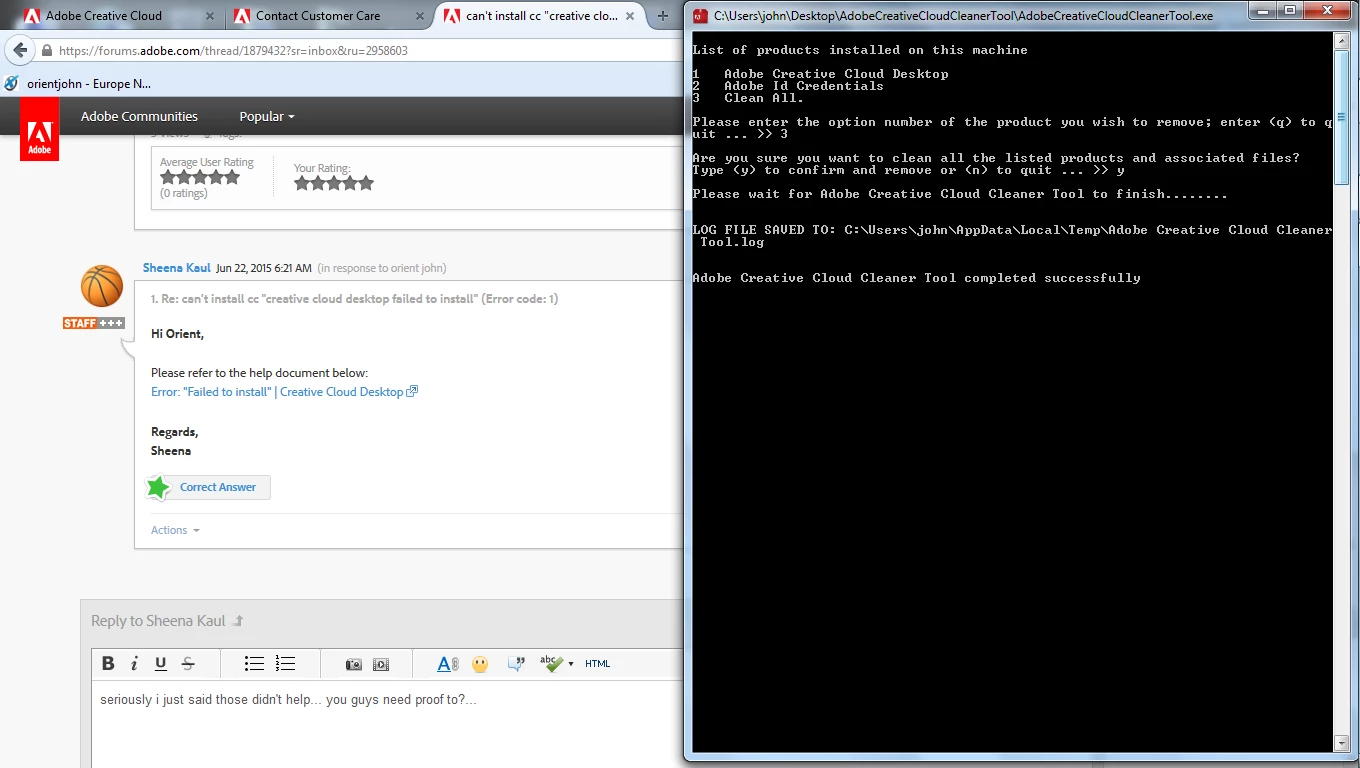This screenshot has height=768, width=1360.
Task: Toggle italic formatting in reply editor
Action: tap(134, 664)
